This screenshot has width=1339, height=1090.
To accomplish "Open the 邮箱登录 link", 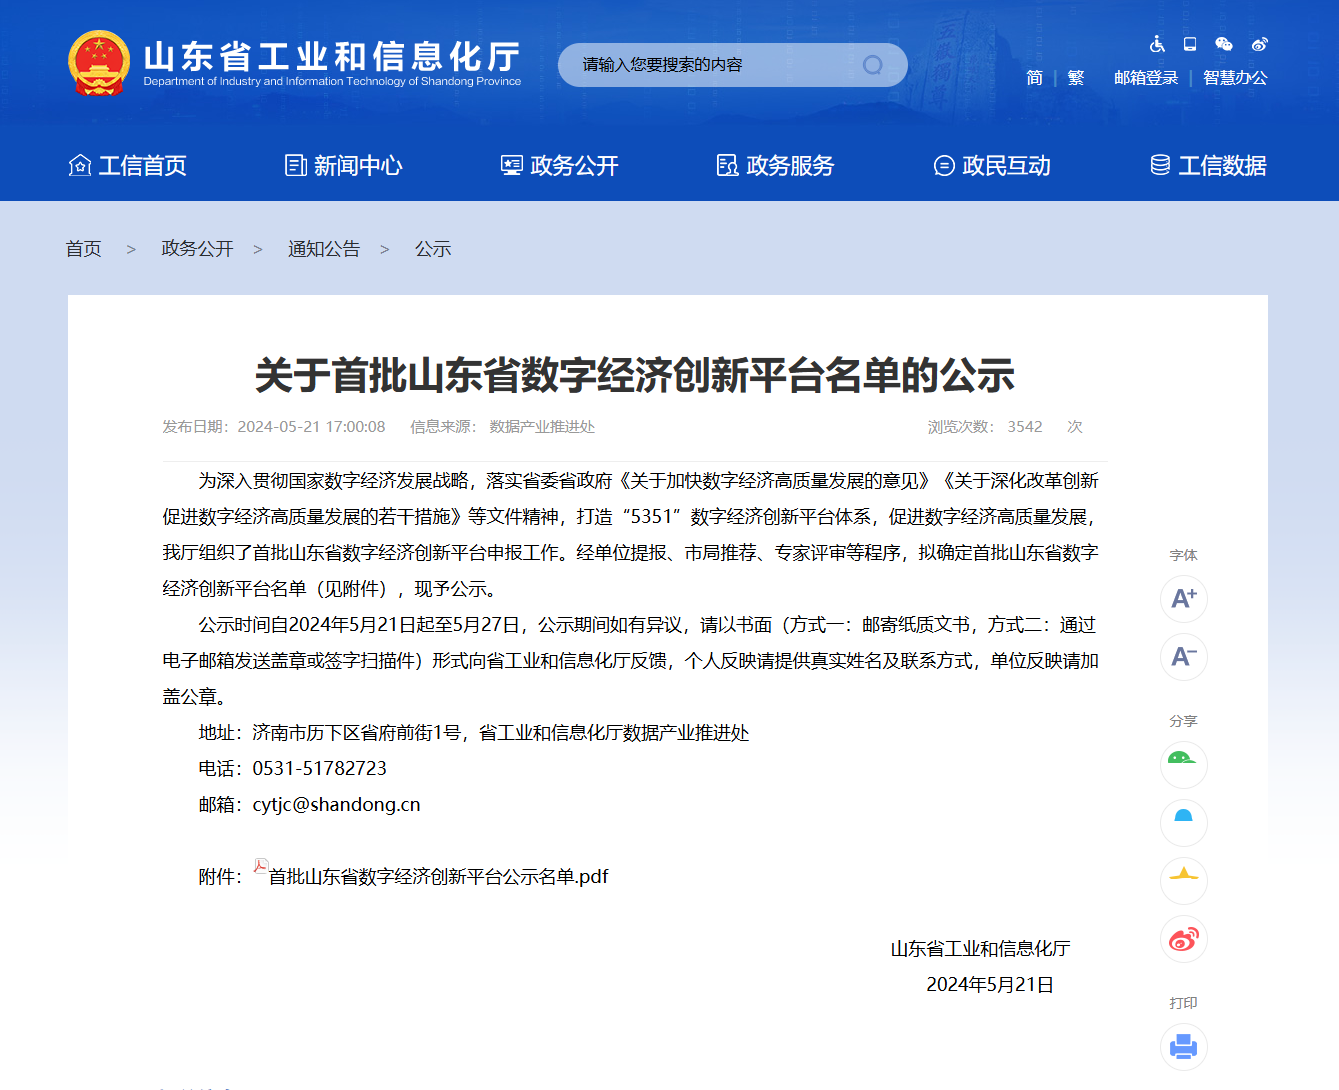I will pos(1146,78).
